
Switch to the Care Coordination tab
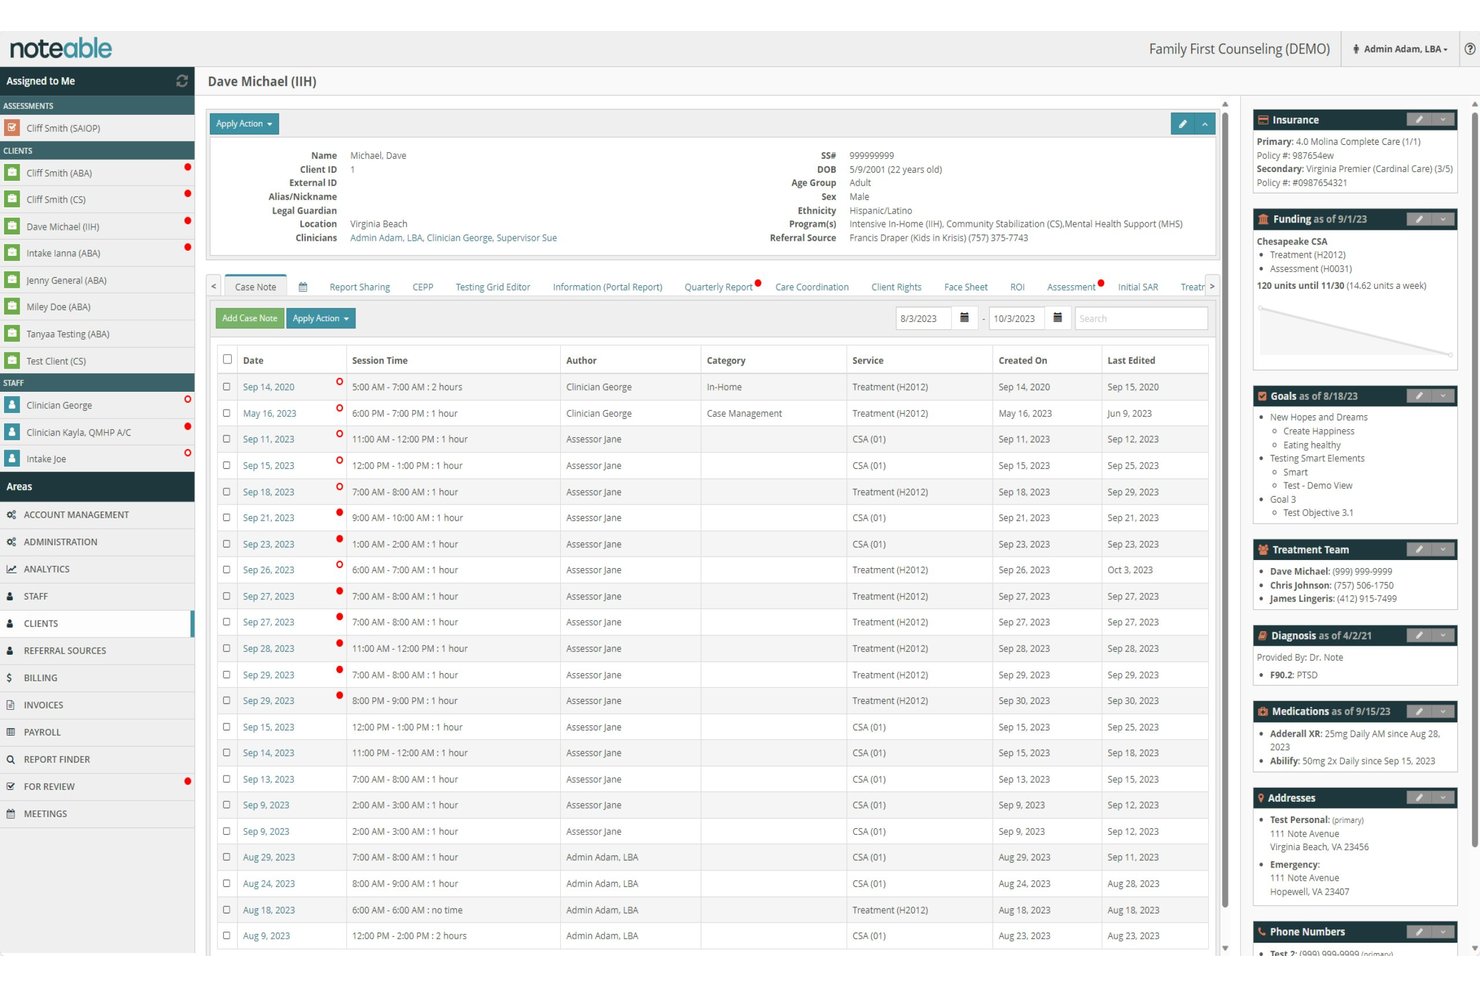(812, 287)
